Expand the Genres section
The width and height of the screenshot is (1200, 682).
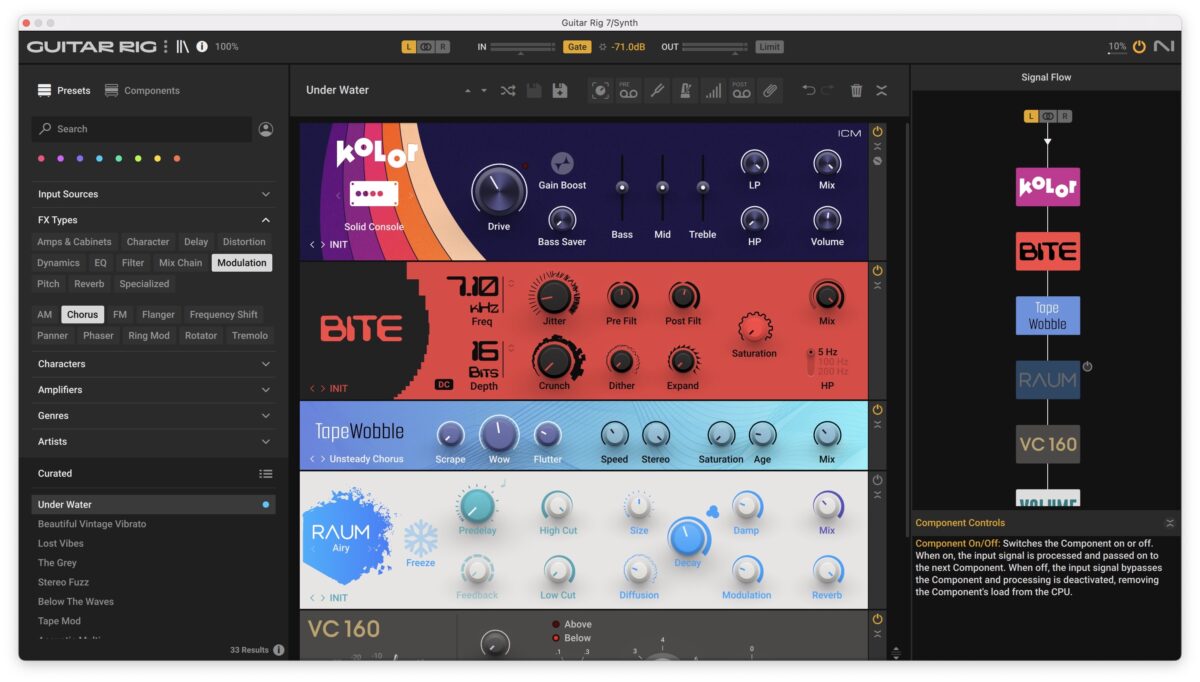(154, 416)
